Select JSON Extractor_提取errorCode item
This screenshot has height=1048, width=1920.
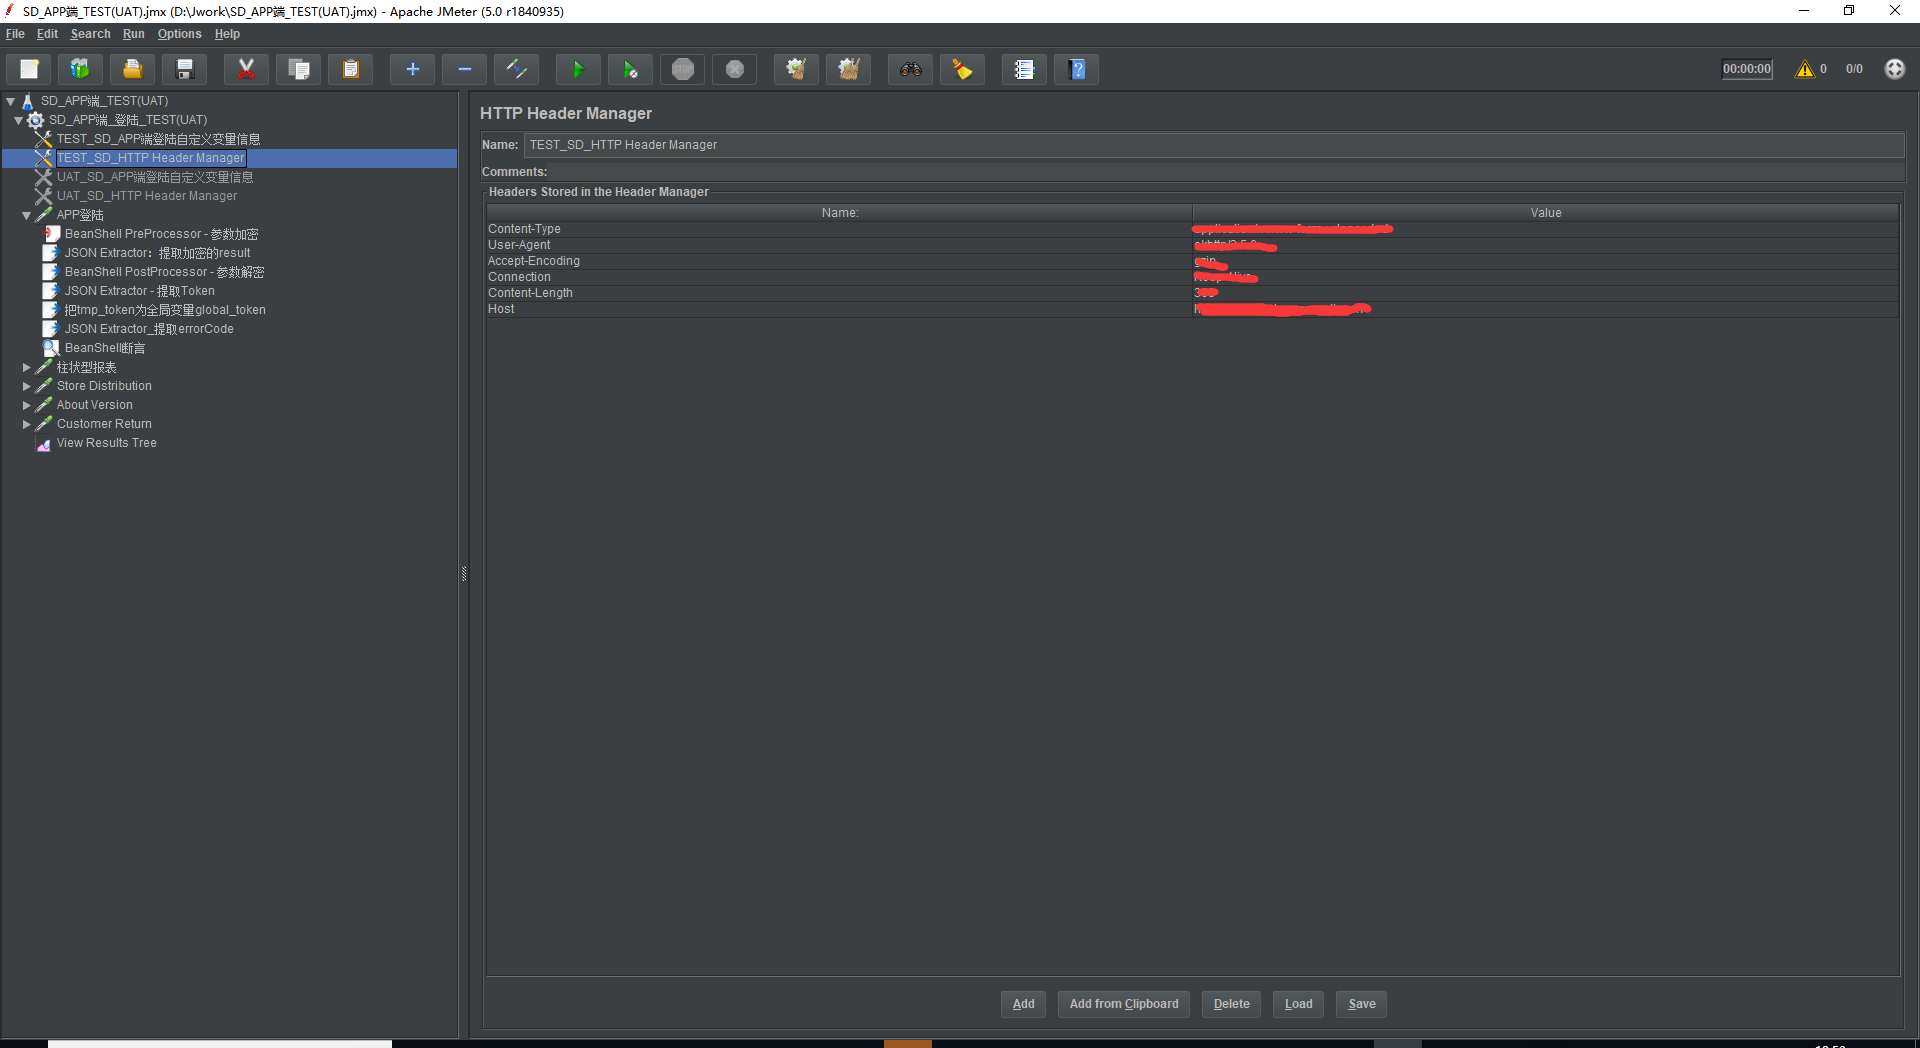pyautogui.click(x=149, y=329)
